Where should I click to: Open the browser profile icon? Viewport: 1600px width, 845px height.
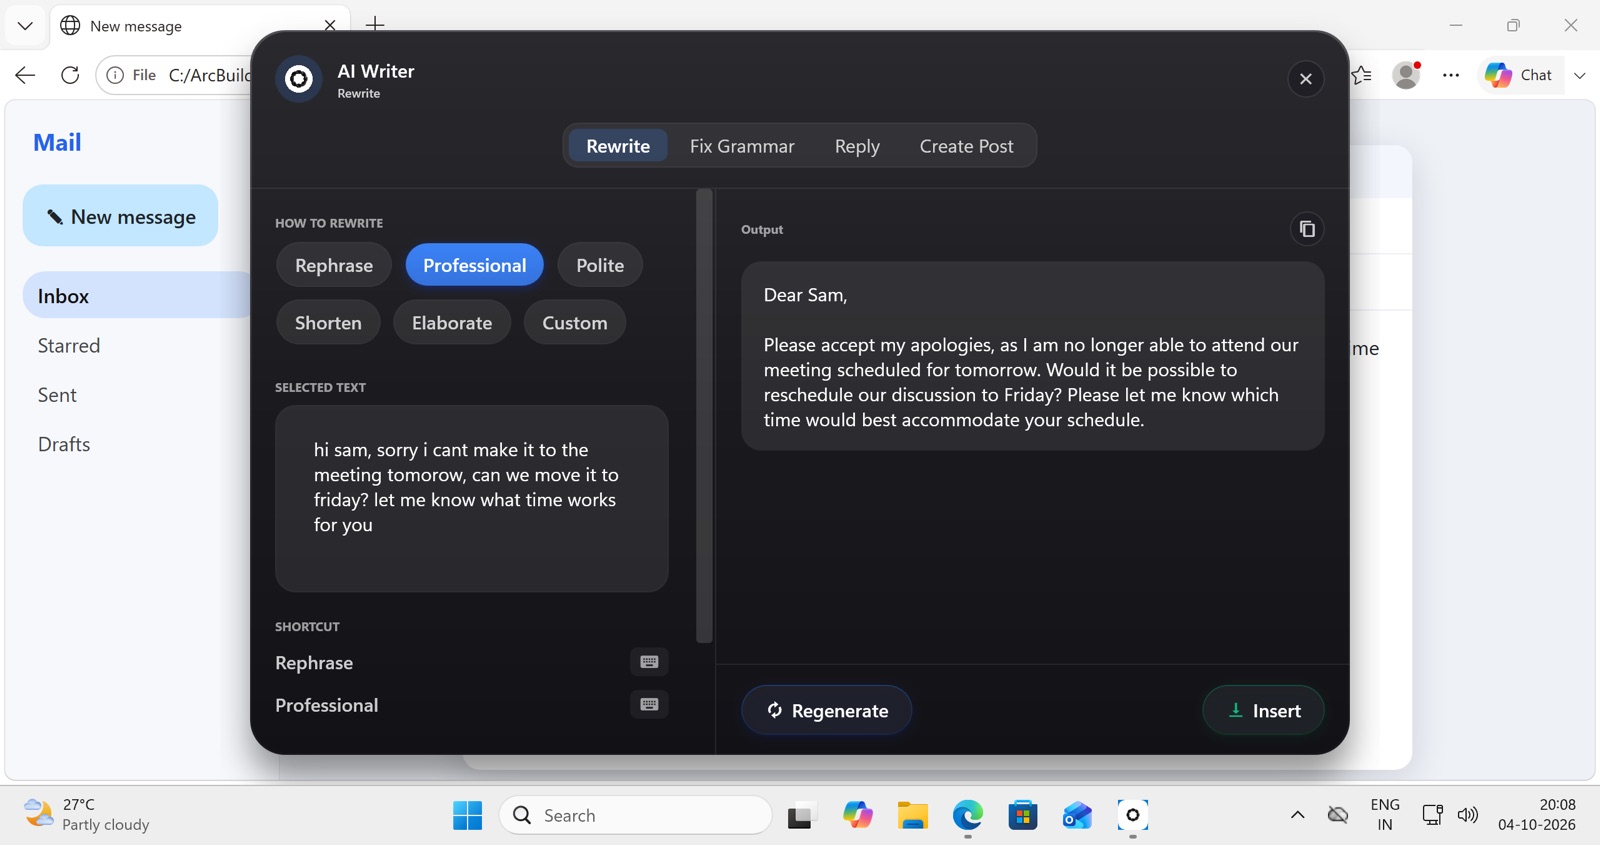pos(1406,75)
